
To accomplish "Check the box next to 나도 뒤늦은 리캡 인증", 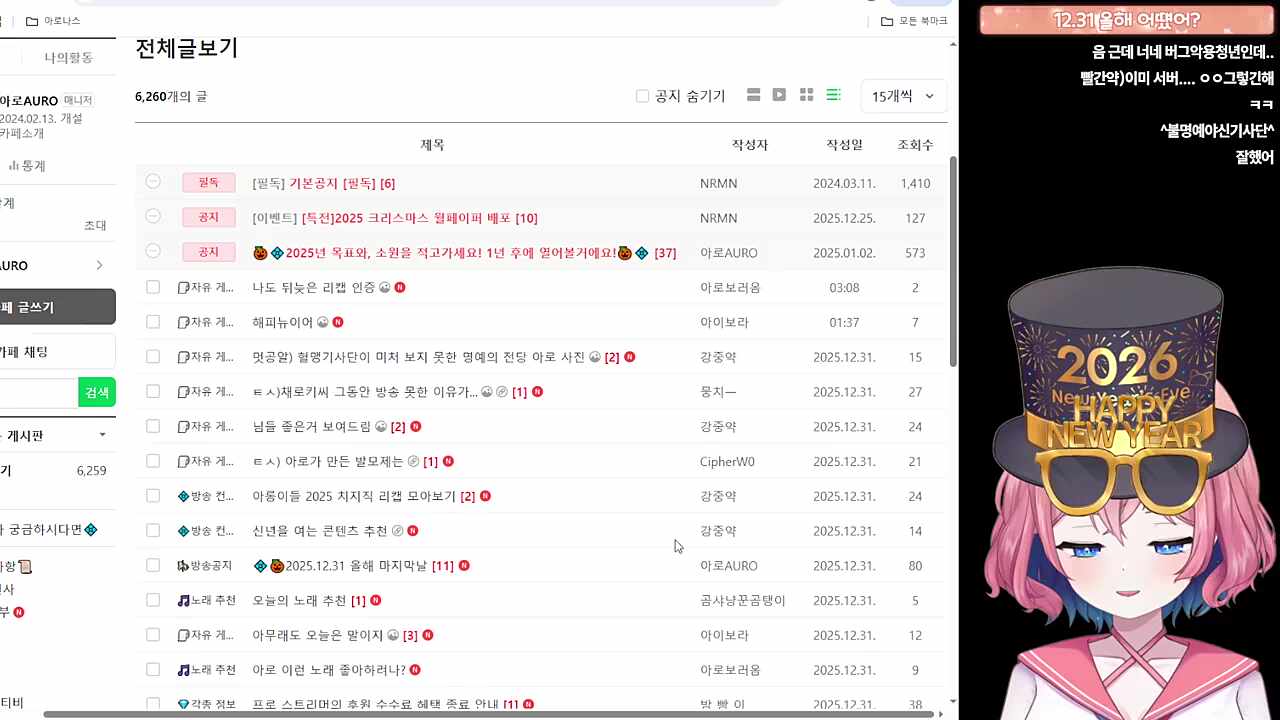I will (153, 287).
